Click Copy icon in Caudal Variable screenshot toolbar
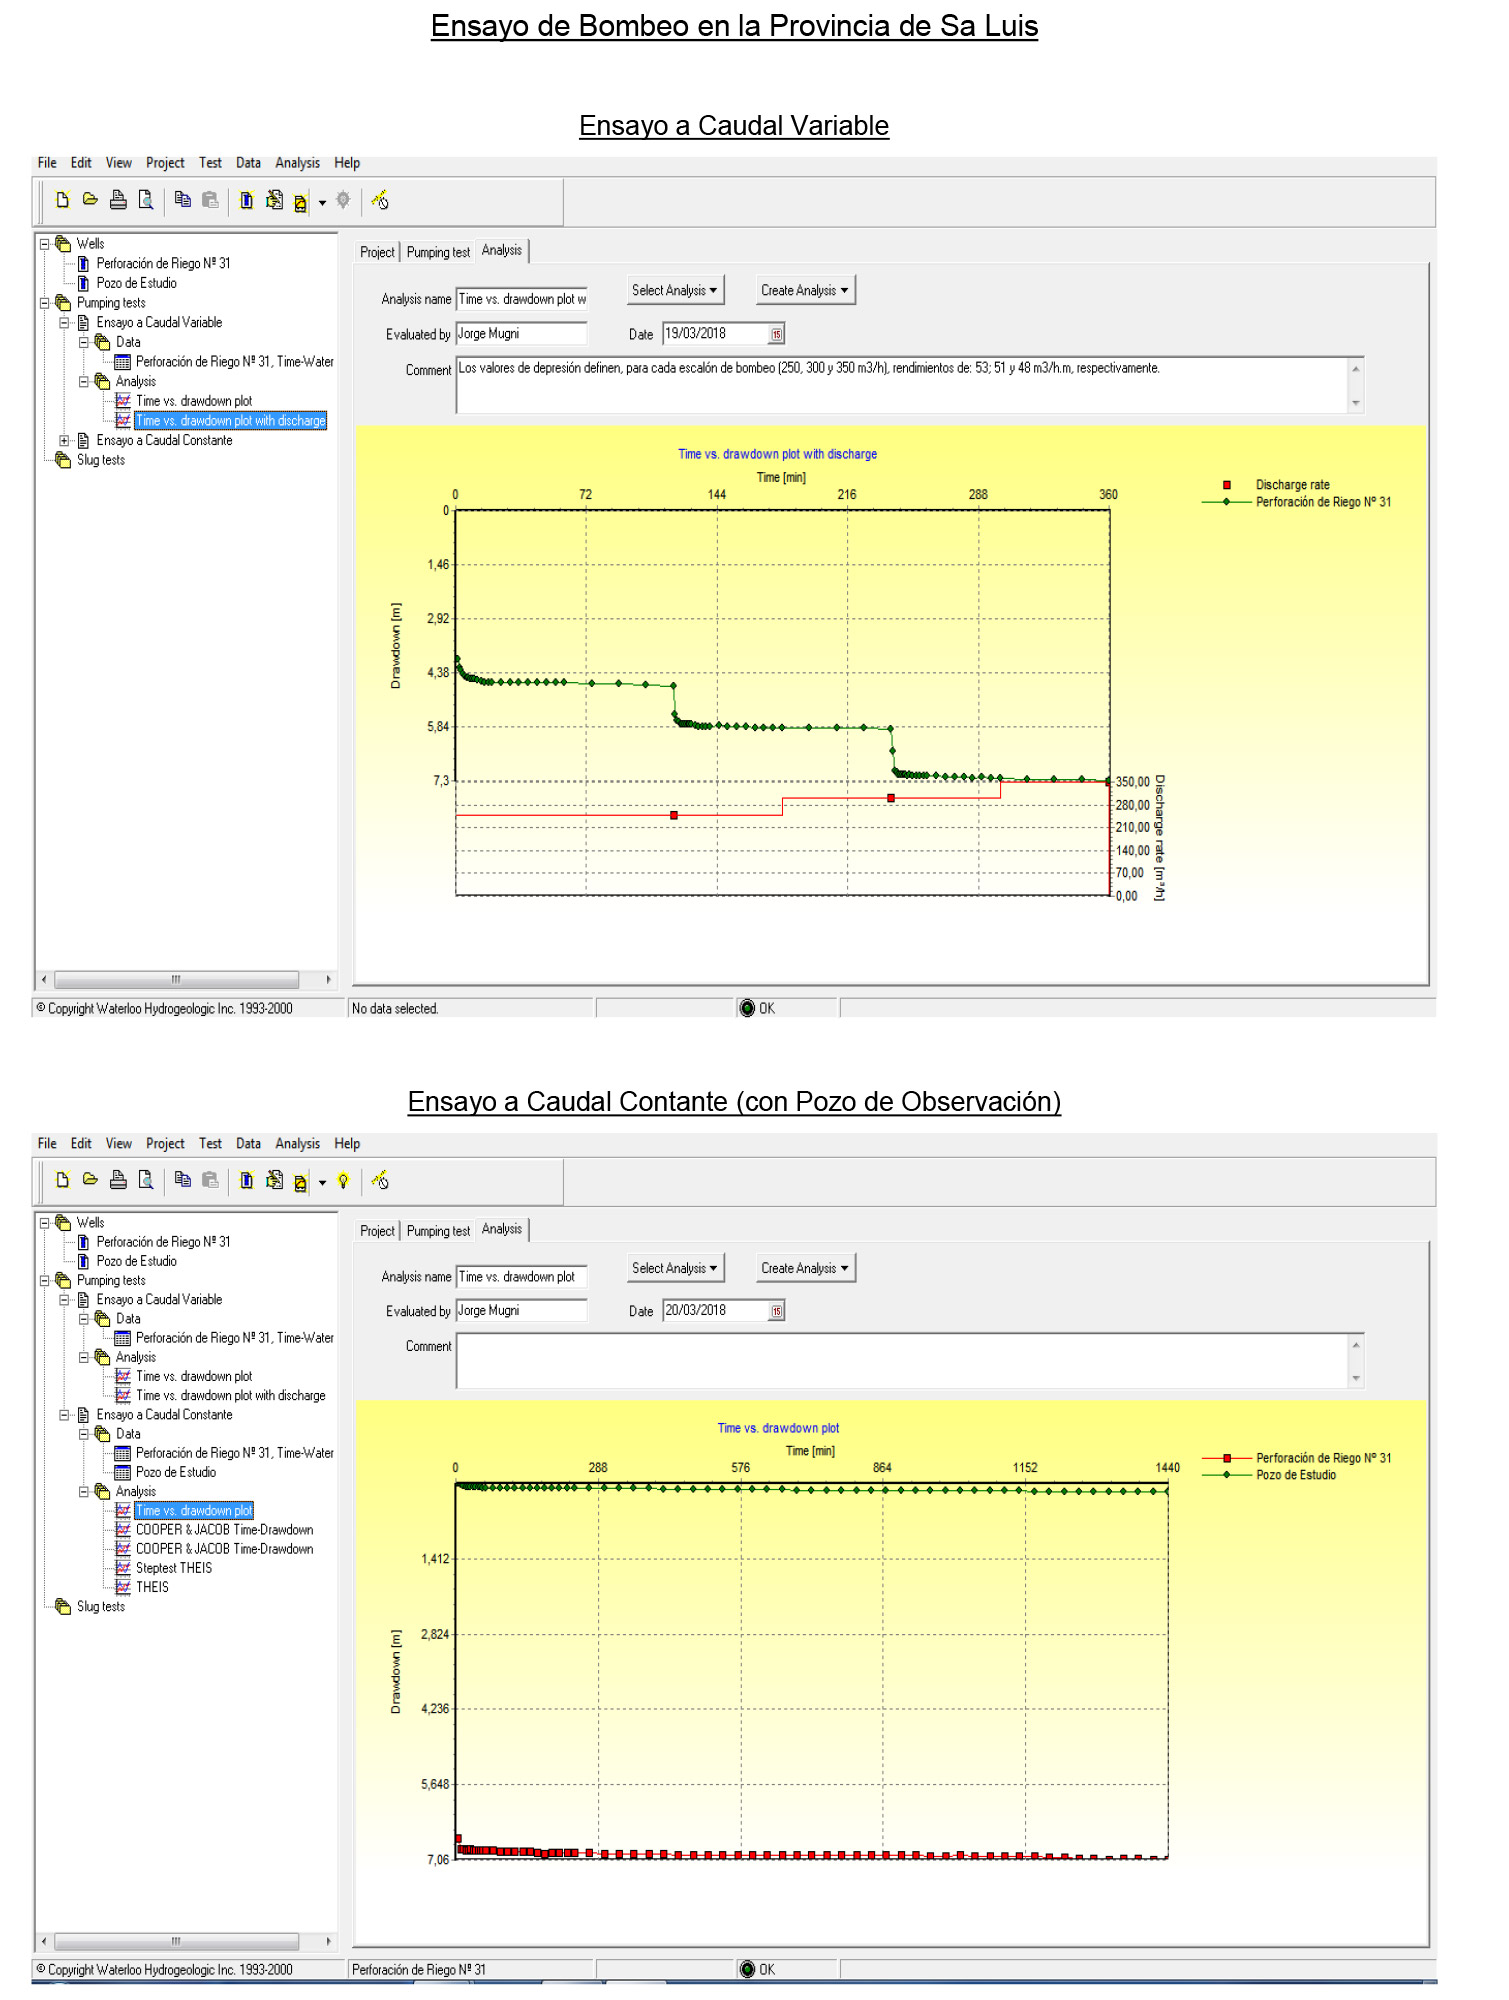This screenshot has width=1509, height=2000. point(182,200)
